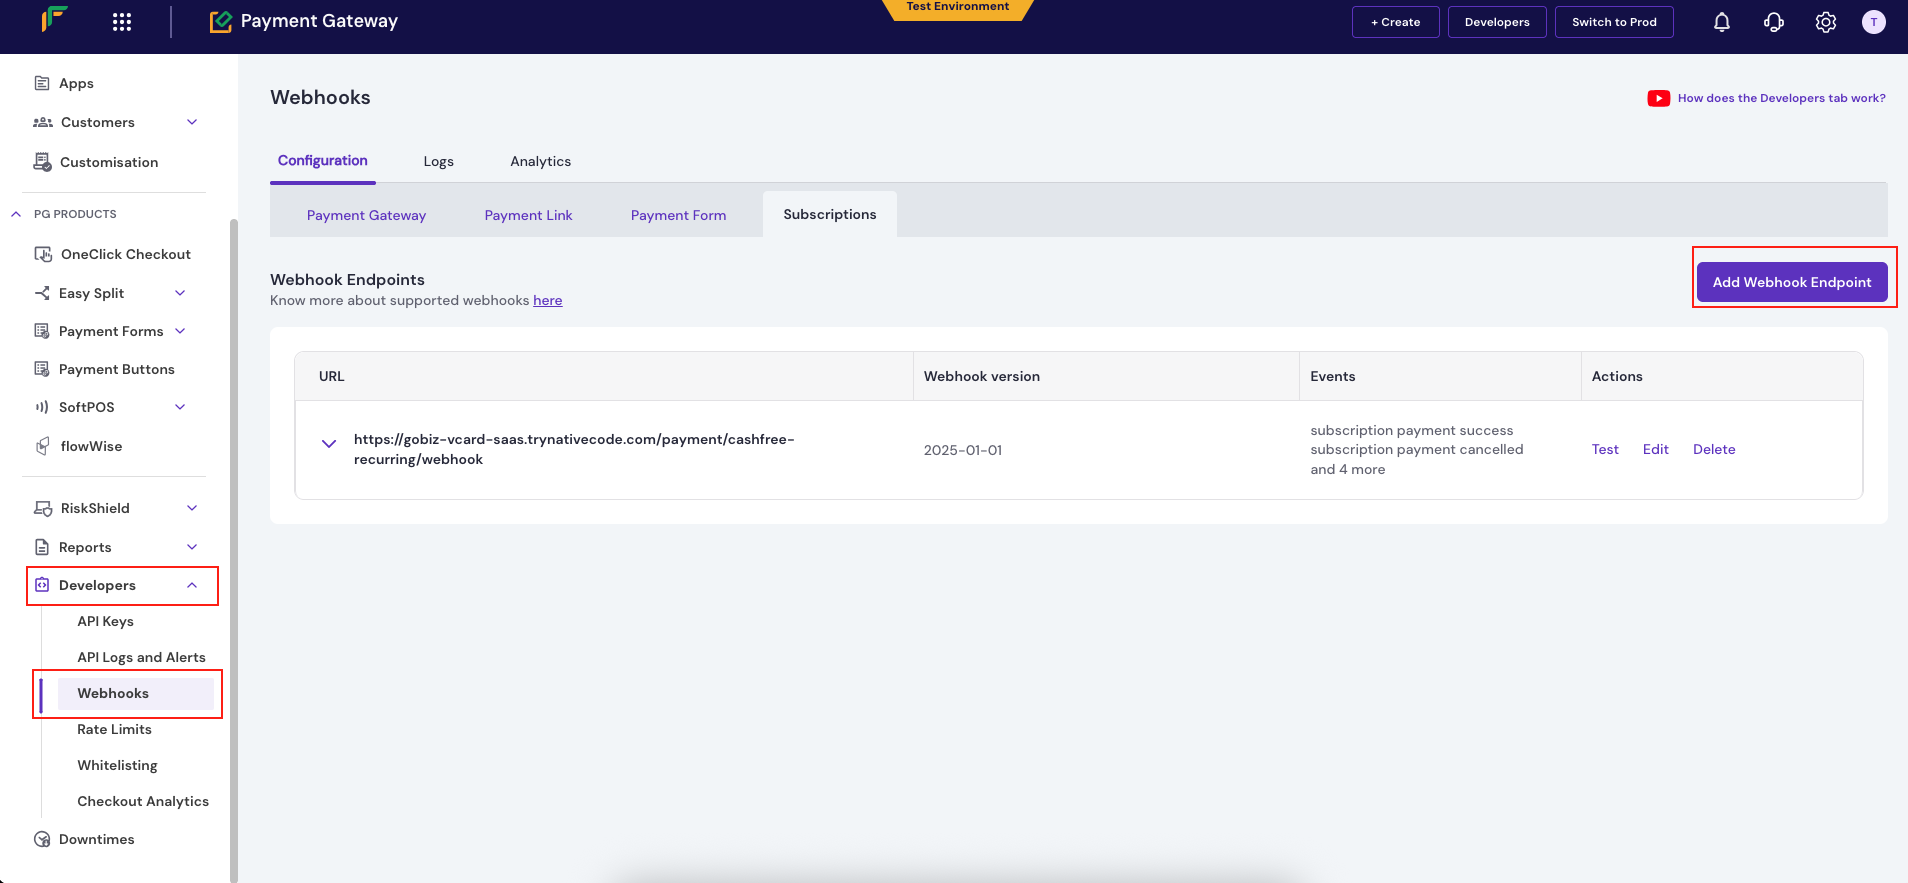Click the RiskShield icon

[x=43, y=508]
